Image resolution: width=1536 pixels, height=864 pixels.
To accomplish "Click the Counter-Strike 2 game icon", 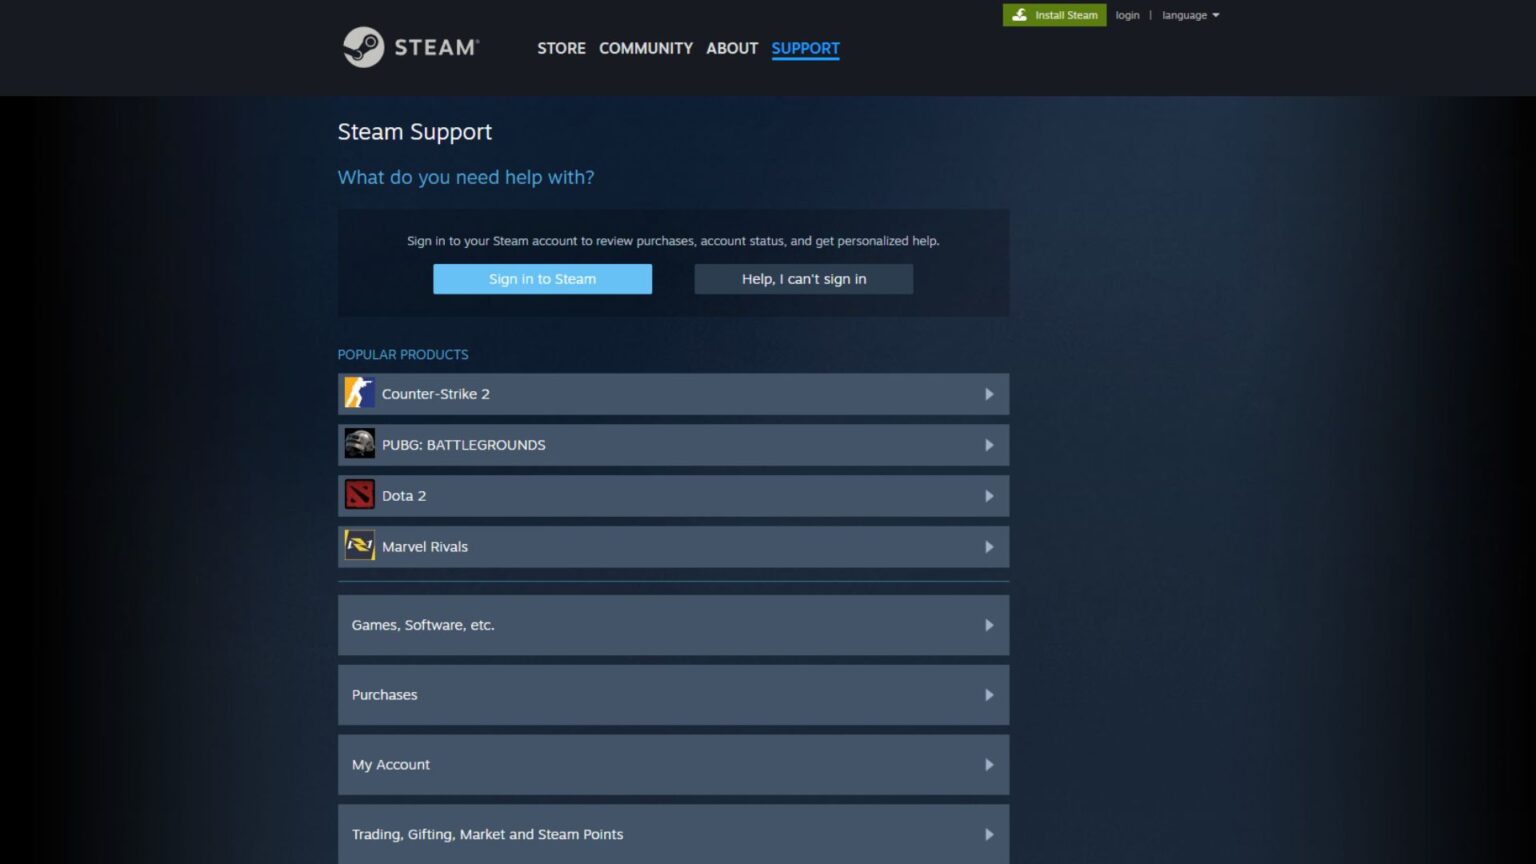I will pyautogui.click(x=359, y=393).
